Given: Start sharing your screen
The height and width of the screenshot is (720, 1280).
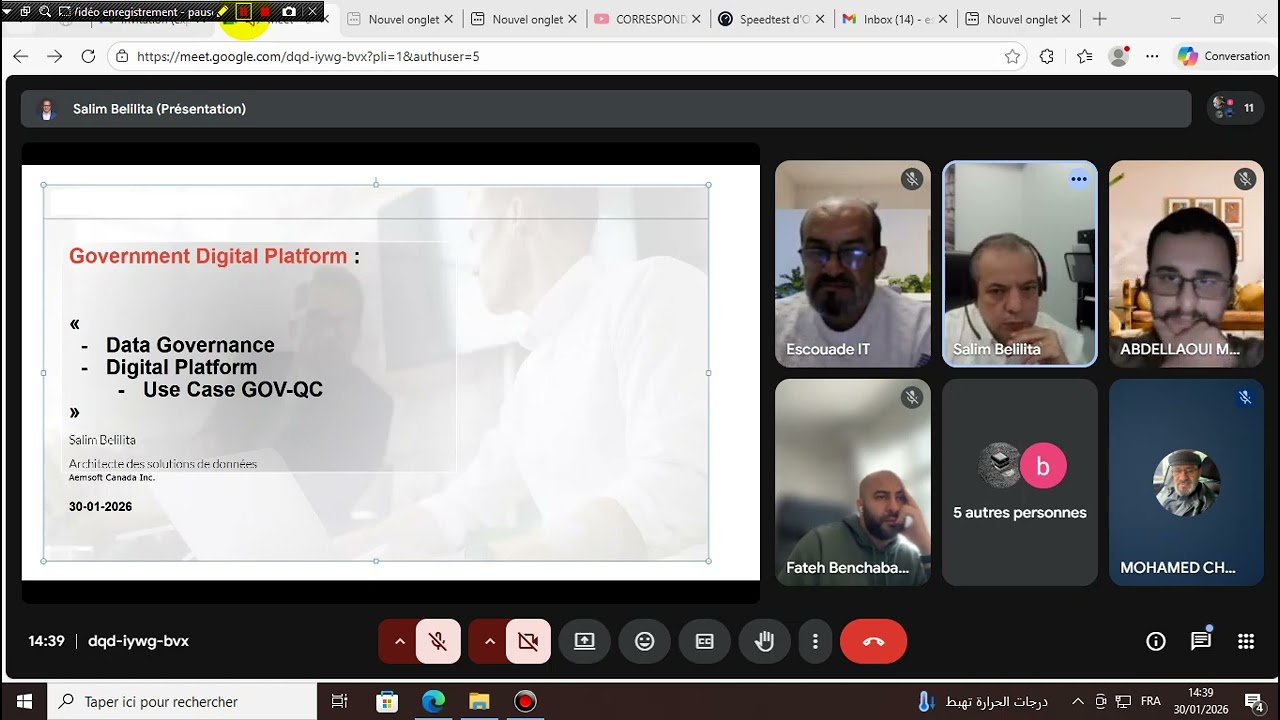Looking at the screenshot, I should point(584,642).
